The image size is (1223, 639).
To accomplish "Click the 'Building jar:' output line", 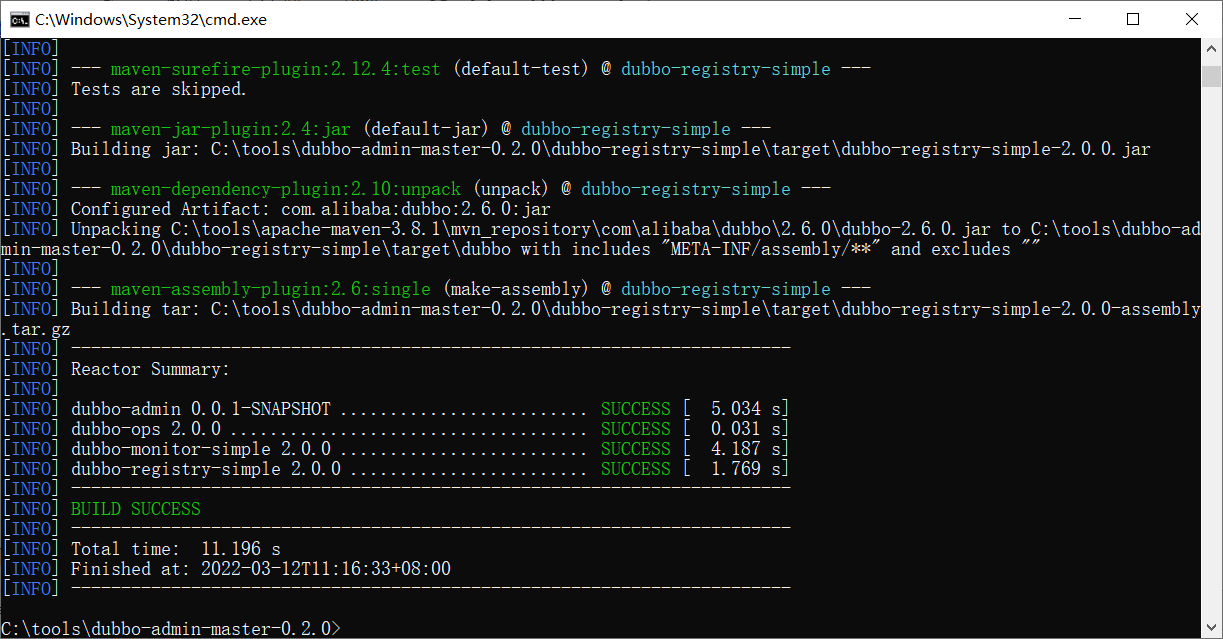I will (610, 149).
